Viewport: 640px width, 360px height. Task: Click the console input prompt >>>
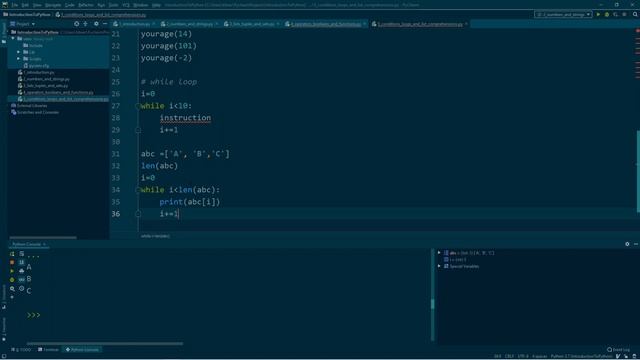pos(33,315)
